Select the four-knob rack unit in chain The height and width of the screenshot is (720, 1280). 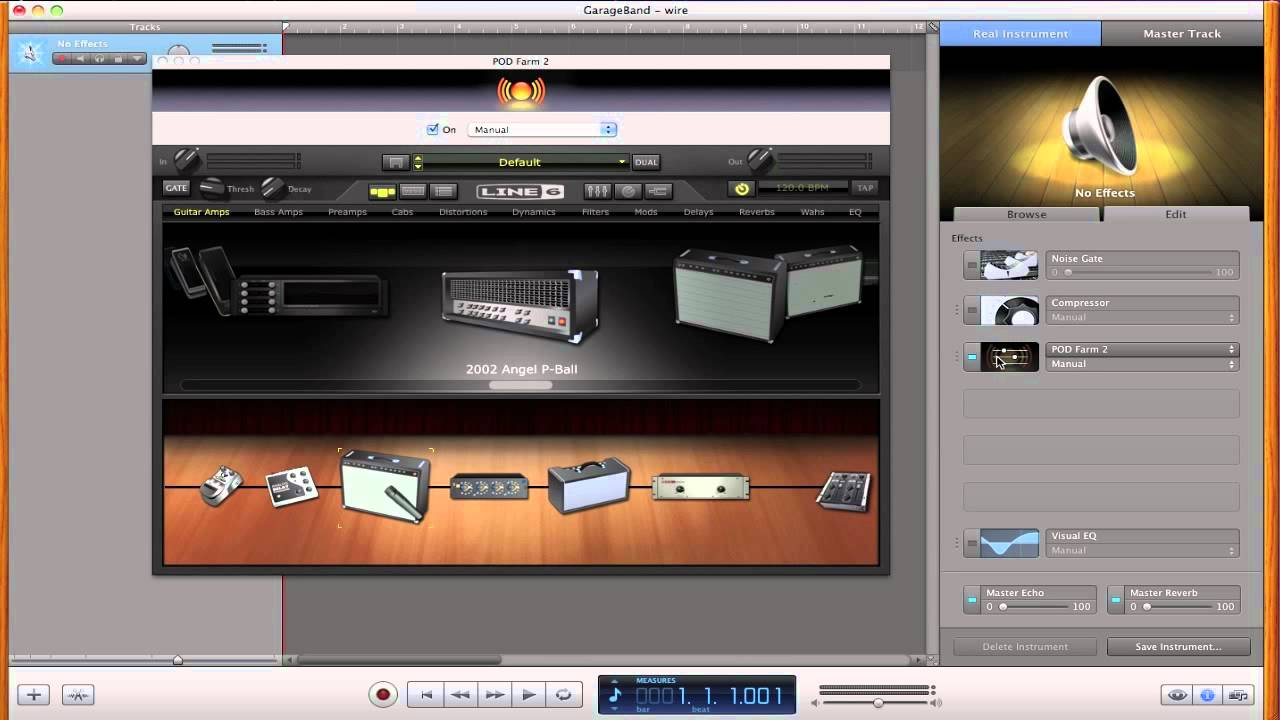[489, 487]
